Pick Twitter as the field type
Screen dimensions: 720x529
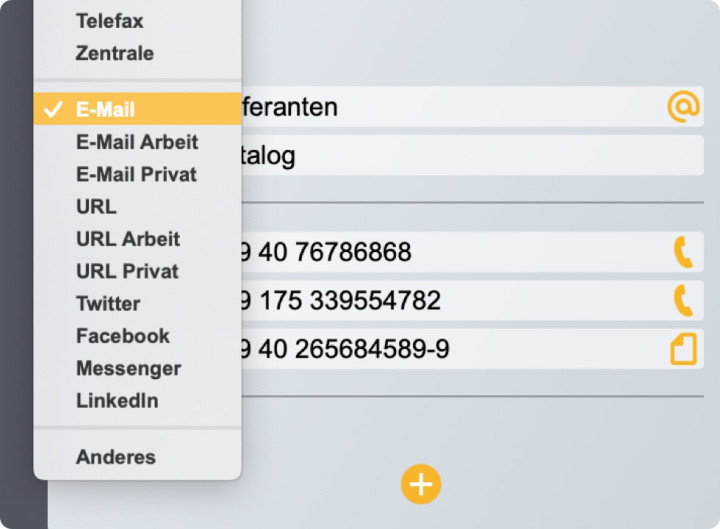pyautogui.click(x=108, y=304)
